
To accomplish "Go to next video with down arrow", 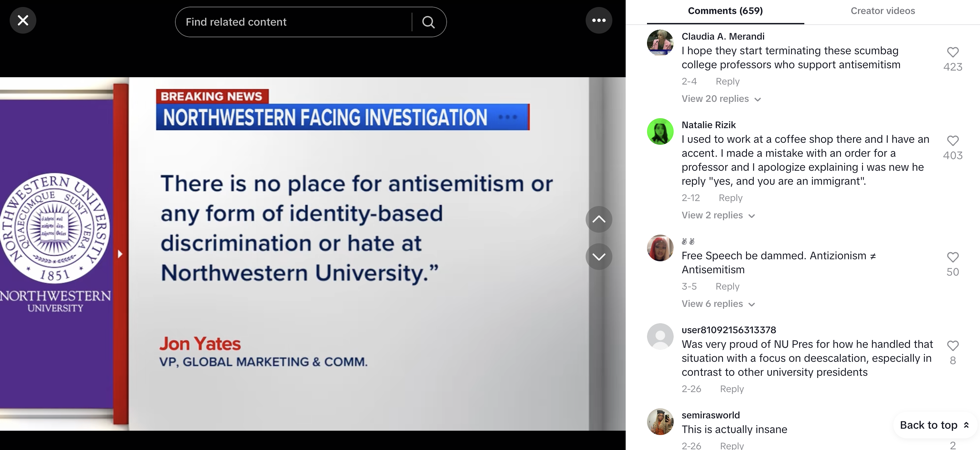I will coord(598,257).
